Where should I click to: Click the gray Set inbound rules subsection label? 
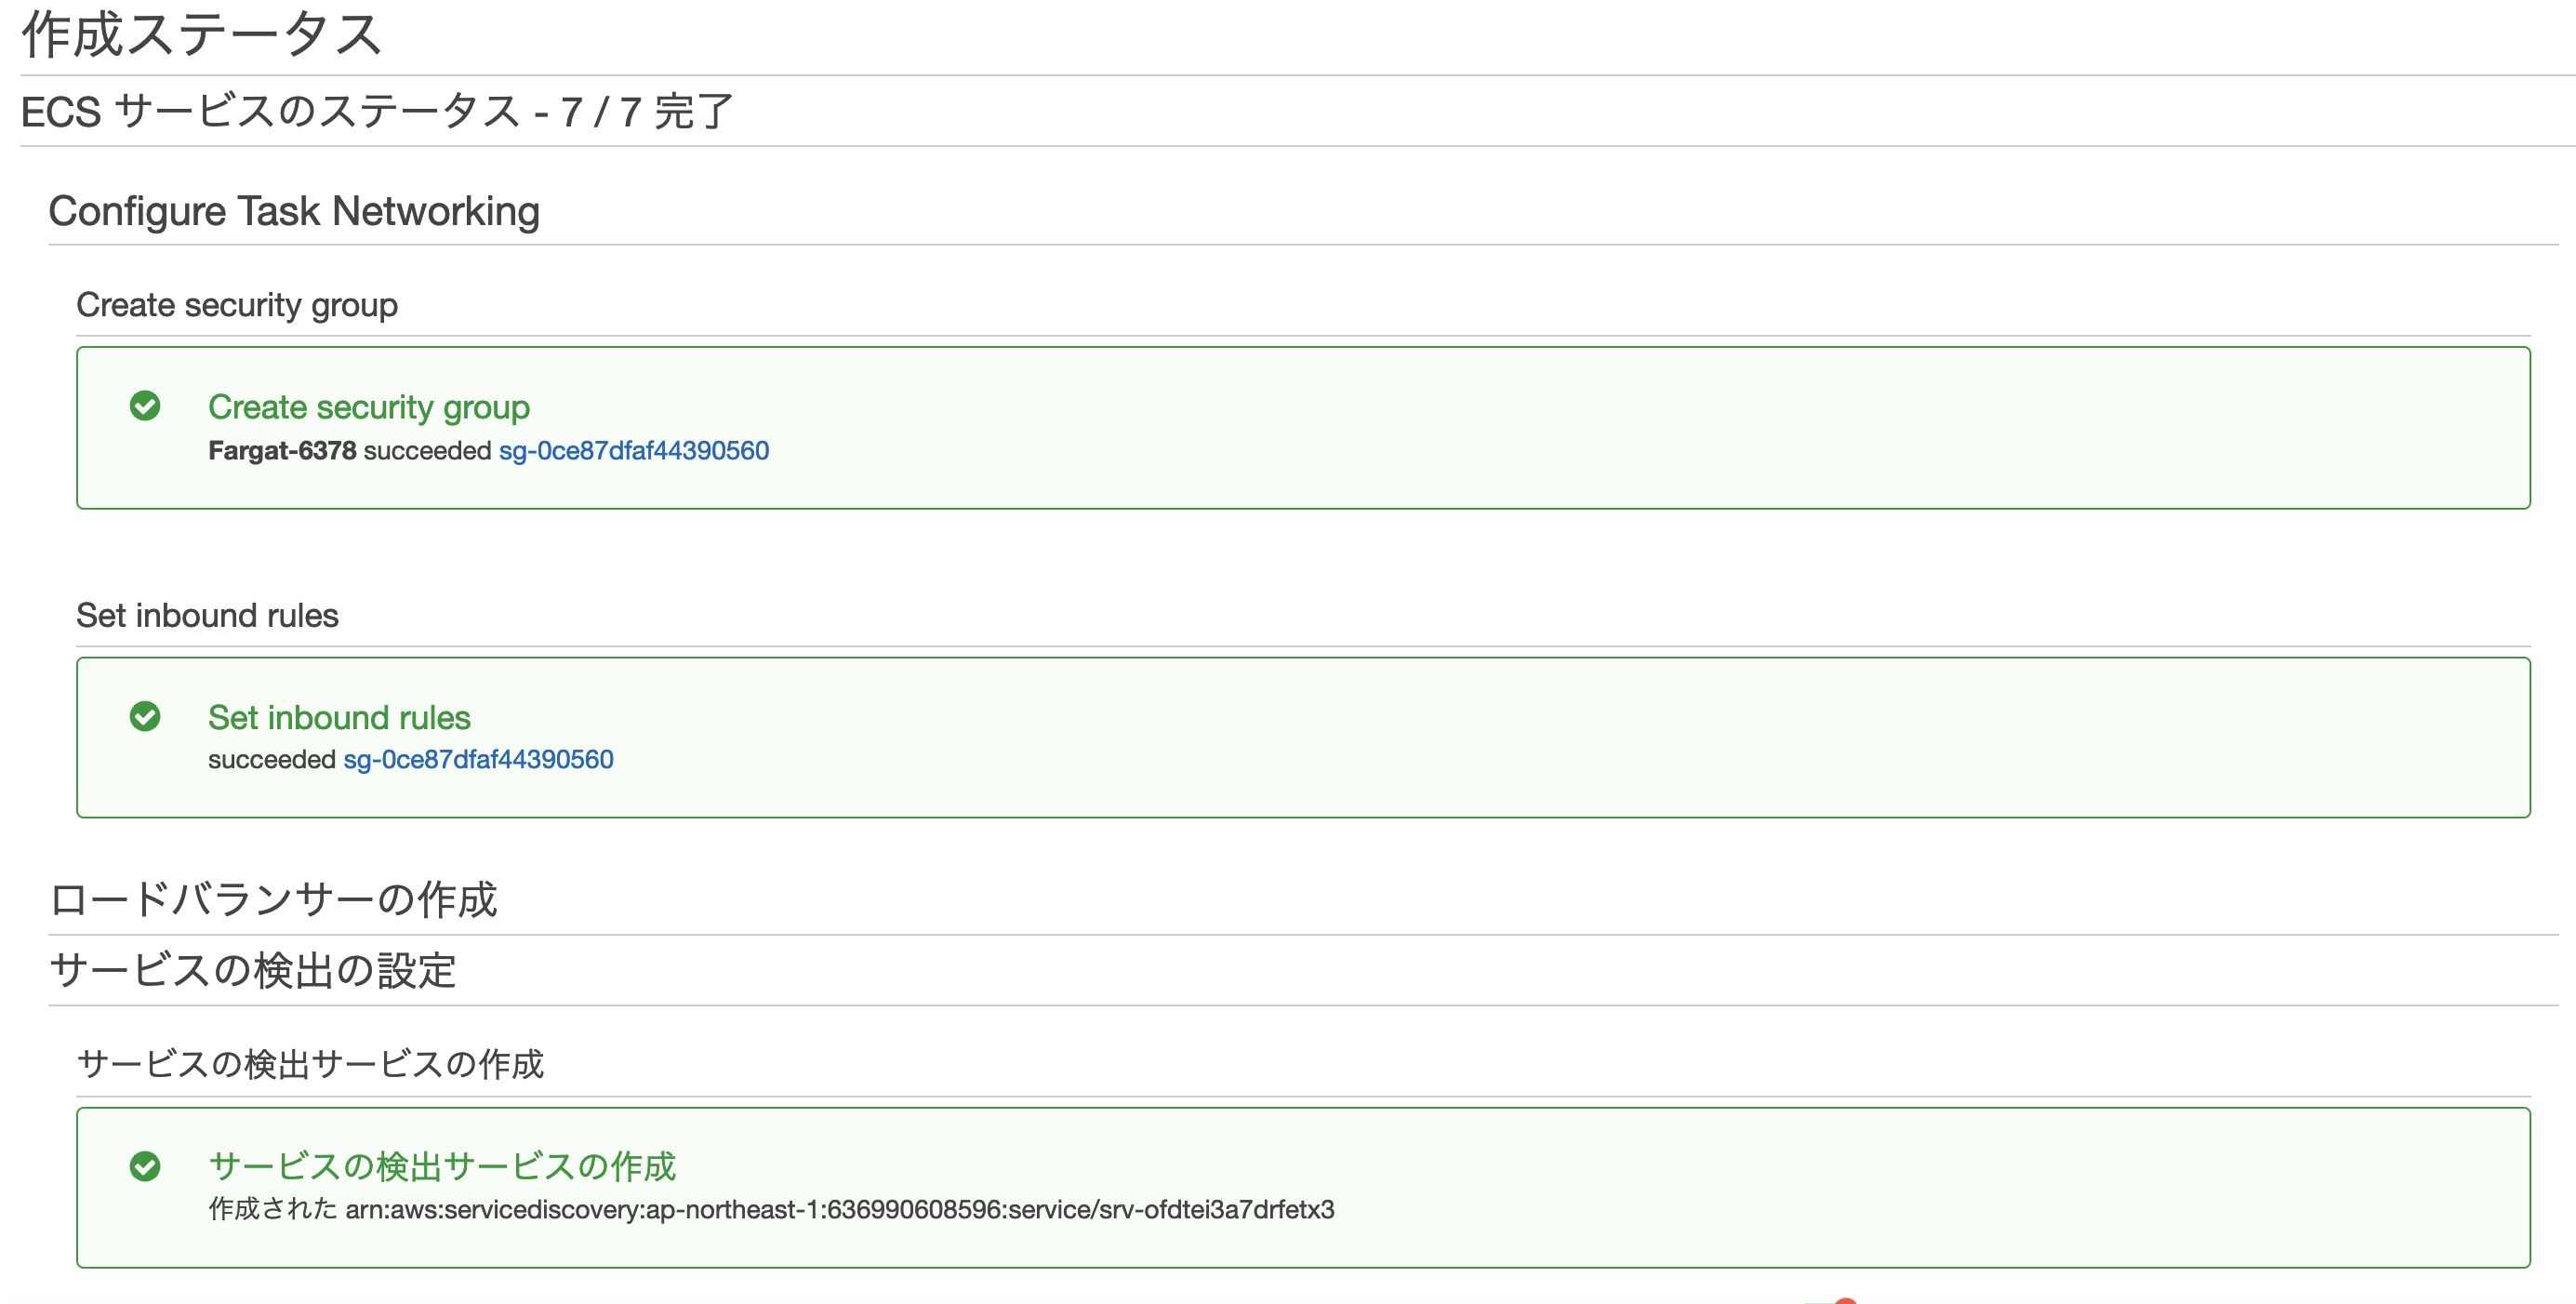[207, 615]
